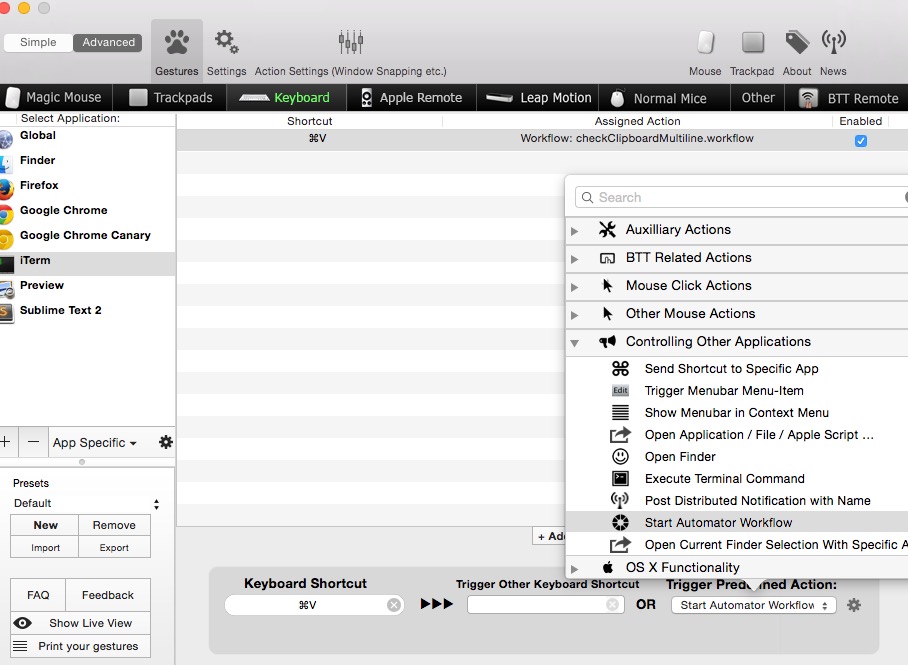Viewport: 908px width, 665px height.
Task: Click the Default preset stepper control
Action: 157,503
